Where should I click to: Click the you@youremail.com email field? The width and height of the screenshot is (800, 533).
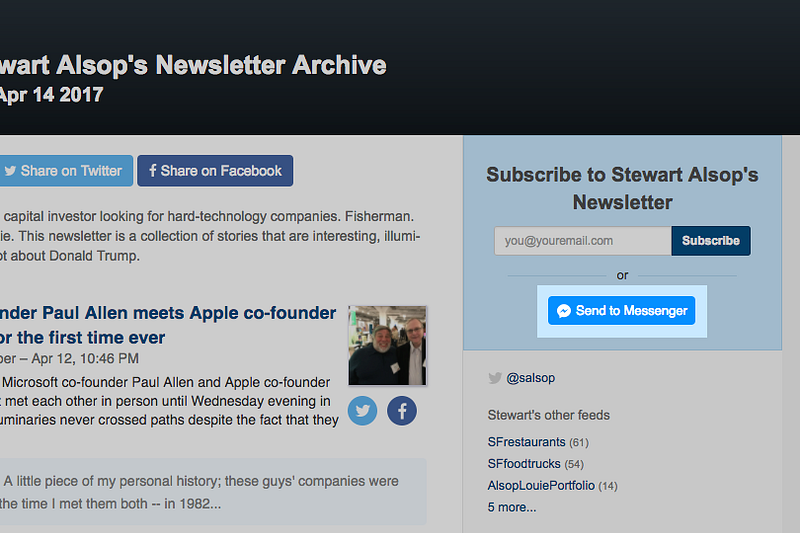coord(583,241)
